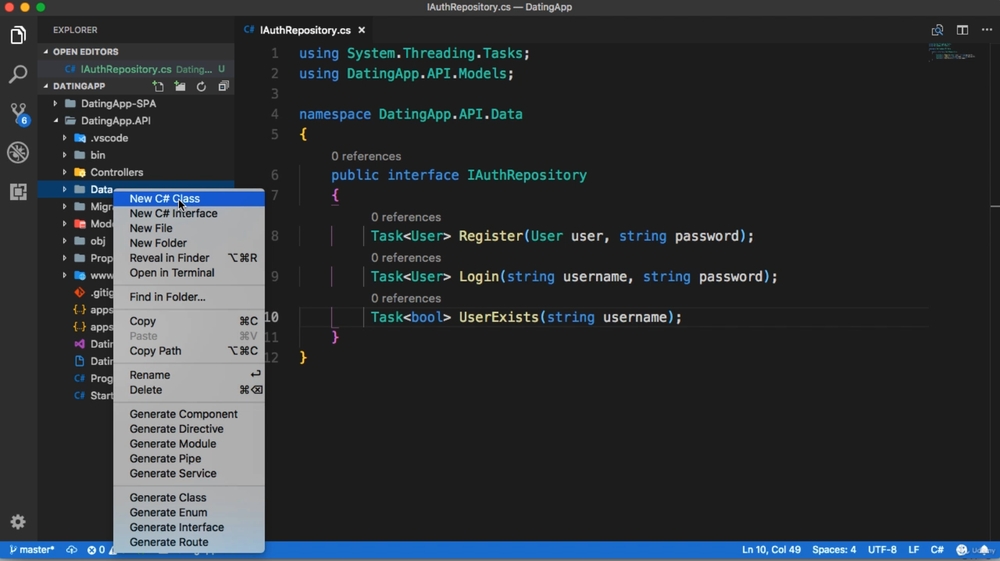Click Refresh Explorer icon in DATINGAPP header
Viewport: 1000px width, 561px height.
point(202,86)
